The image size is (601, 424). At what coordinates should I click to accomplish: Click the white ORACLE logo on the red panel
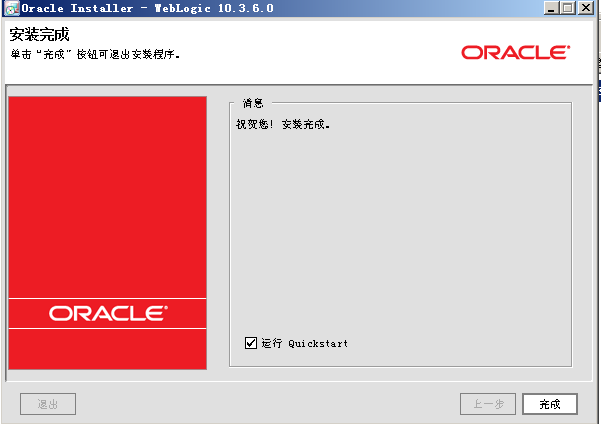(108, 313)
